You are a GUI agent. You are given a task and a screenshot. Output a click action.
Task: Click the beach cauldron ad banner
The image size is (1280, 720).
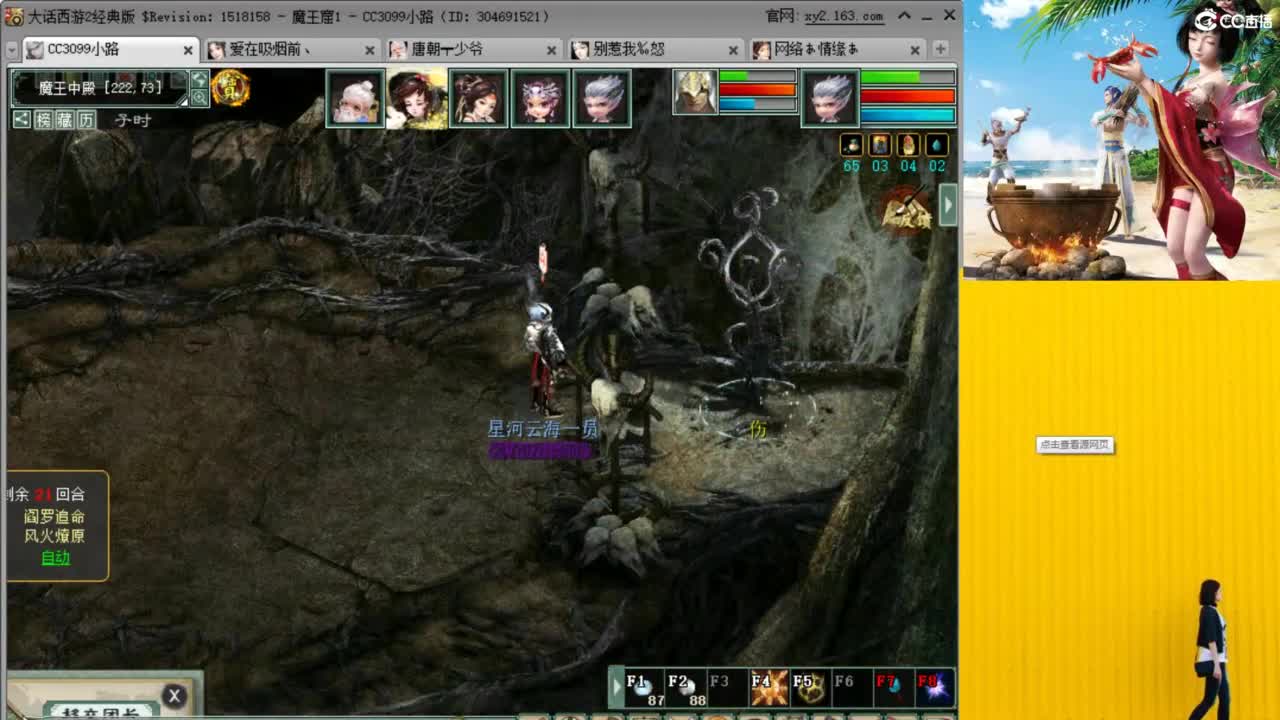1121,140
